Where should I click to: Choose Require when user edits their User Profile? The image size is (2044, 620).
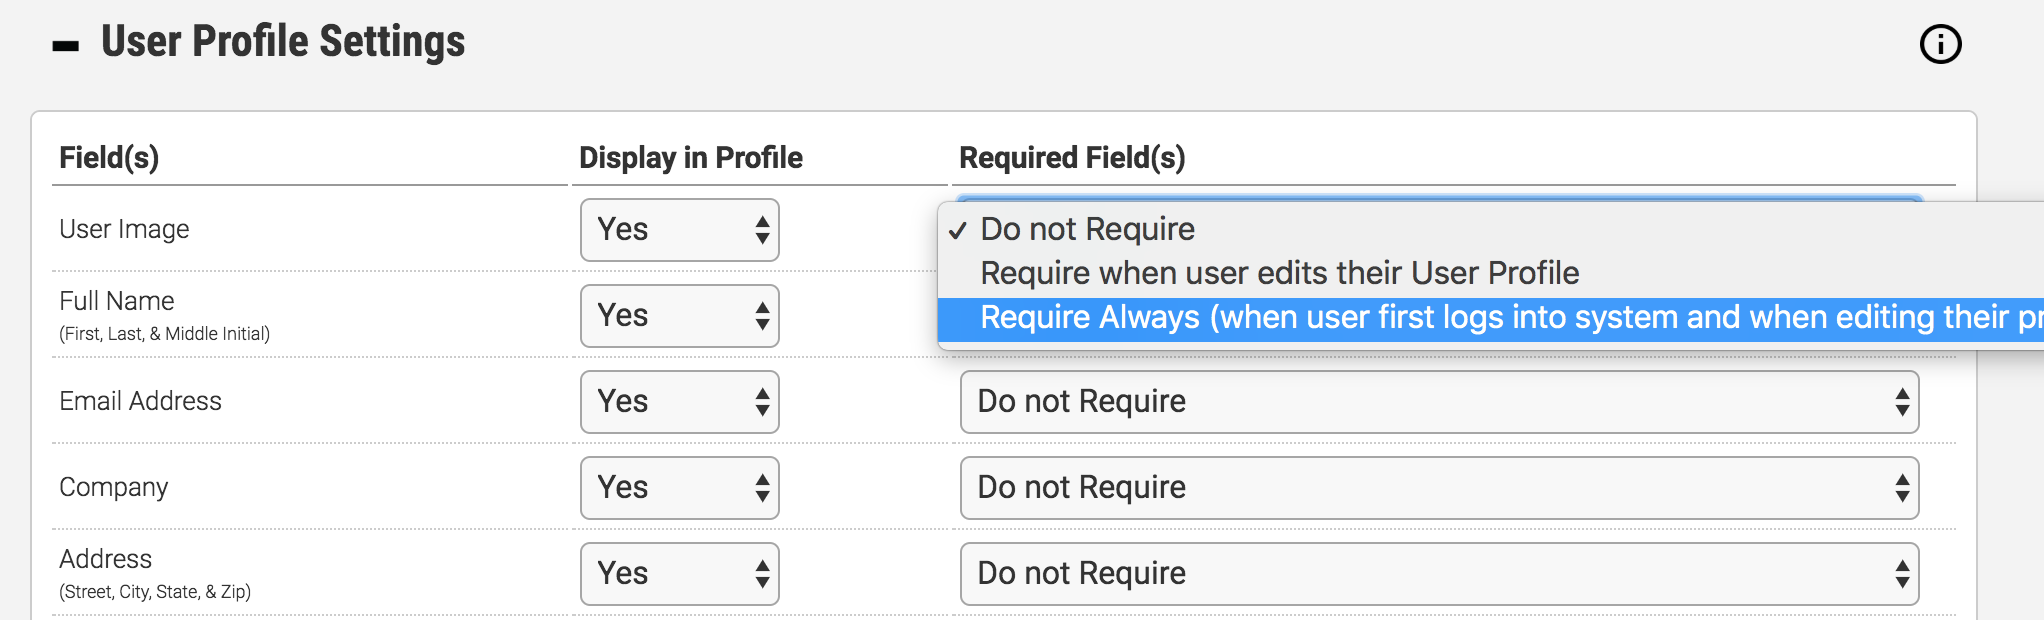(1279, 273)
